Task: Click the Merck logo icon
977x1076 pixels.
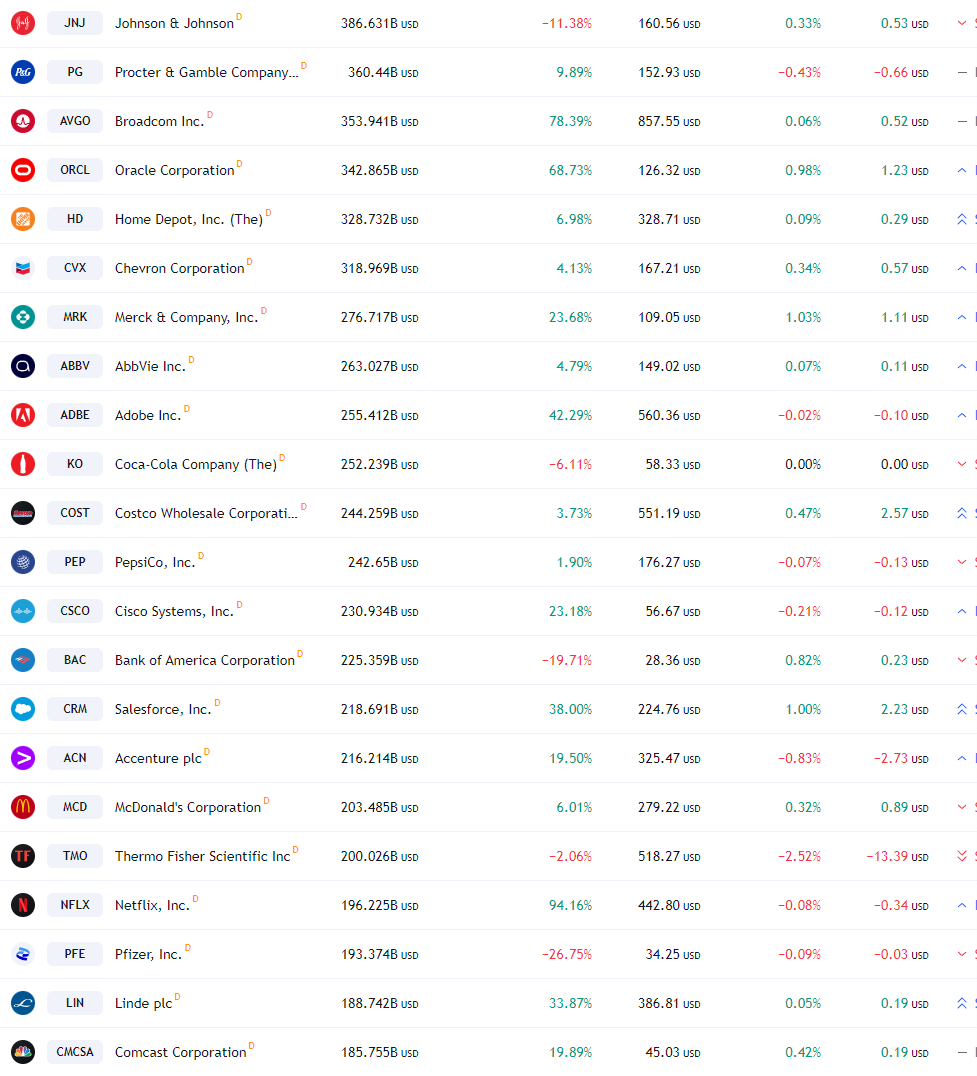Action: pyautogui.click(x=23, y=317)
